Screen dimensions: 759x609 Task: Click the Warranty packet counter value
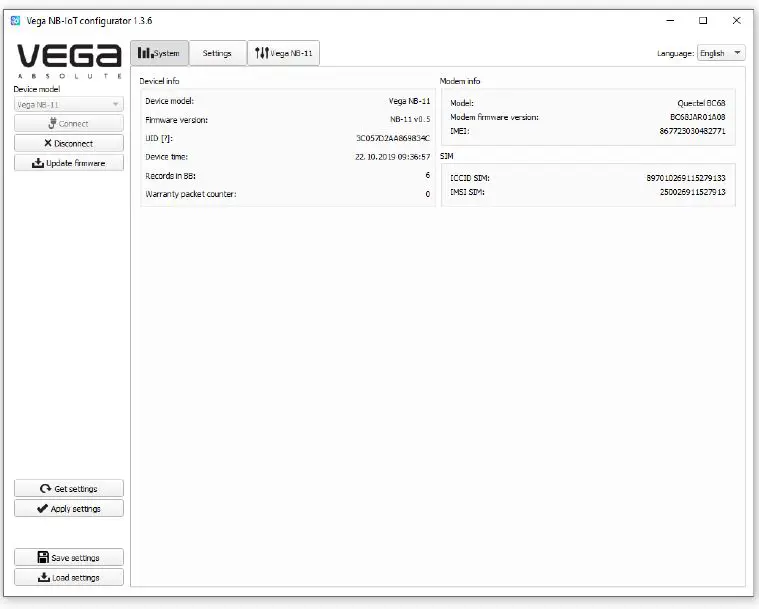[427, 194]
